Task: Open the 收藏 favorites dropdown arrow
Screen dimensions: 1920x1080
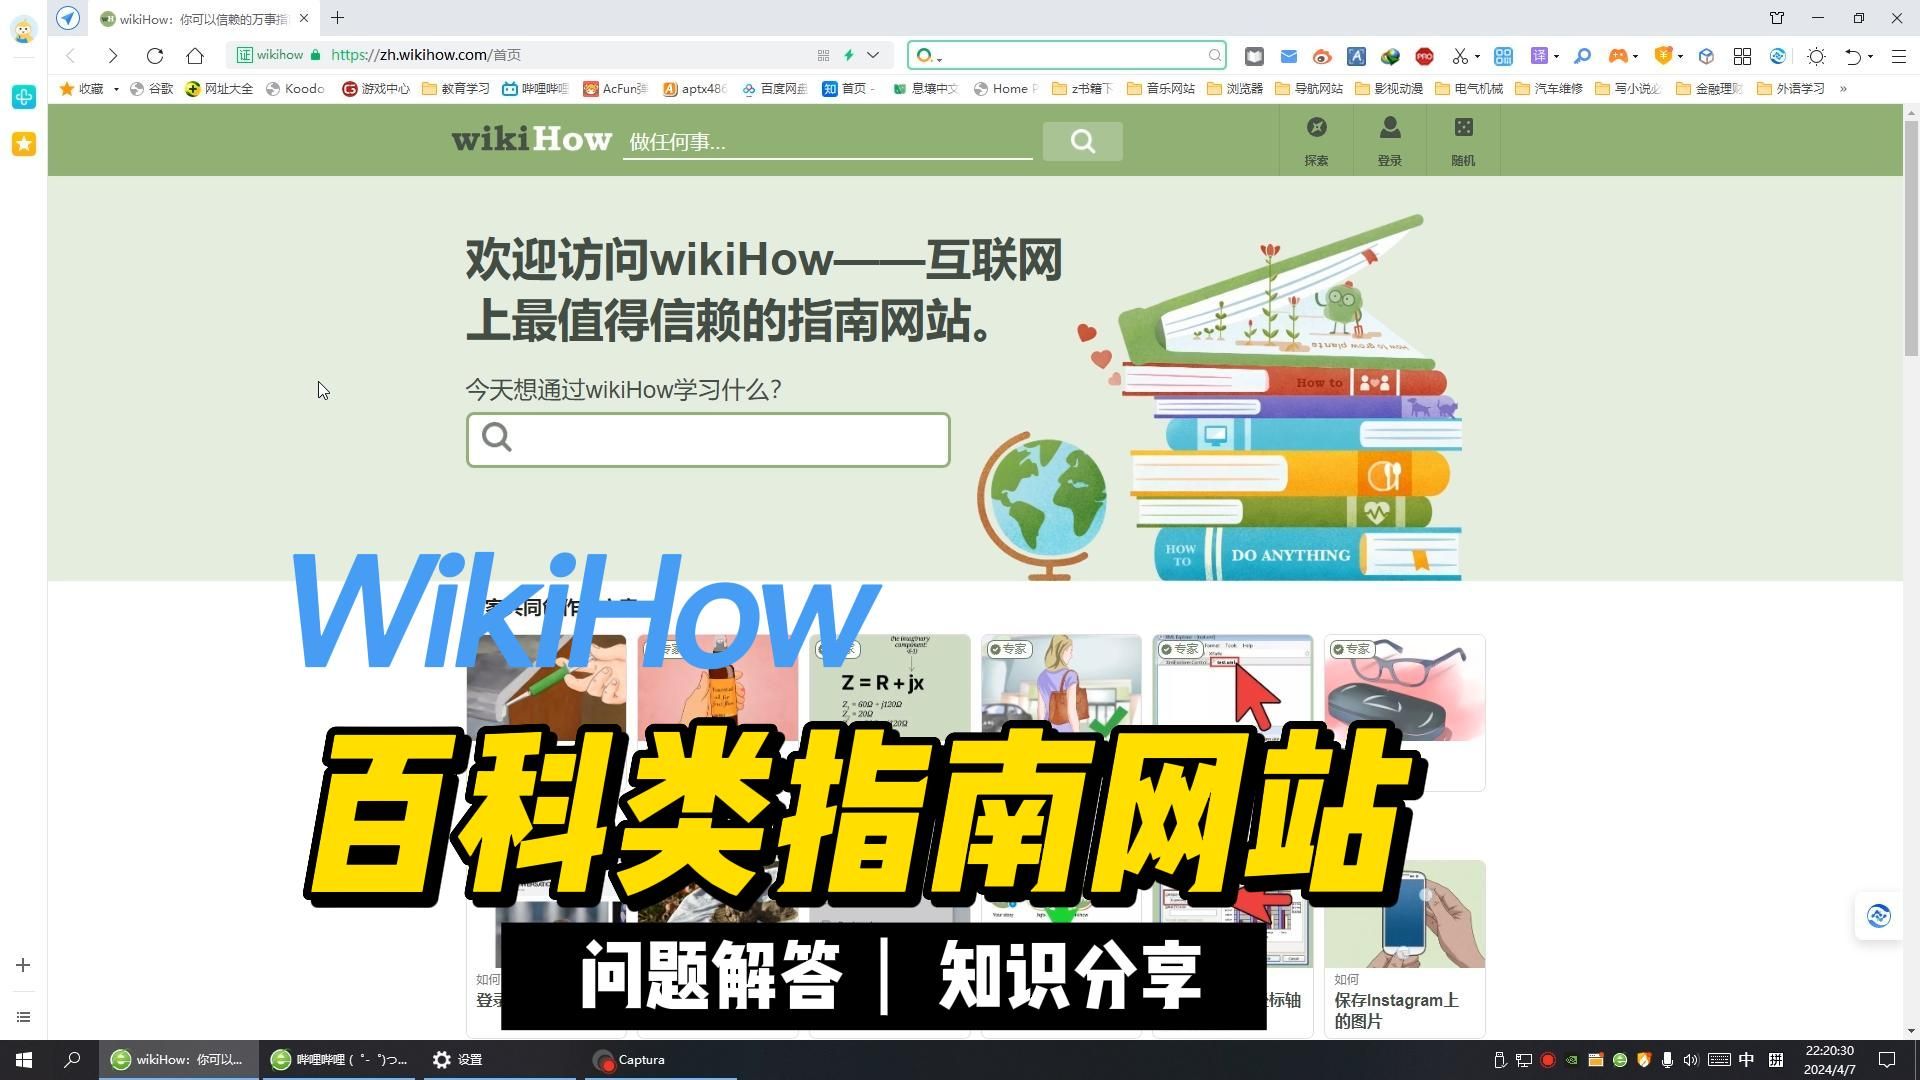Action: point(116,89)
